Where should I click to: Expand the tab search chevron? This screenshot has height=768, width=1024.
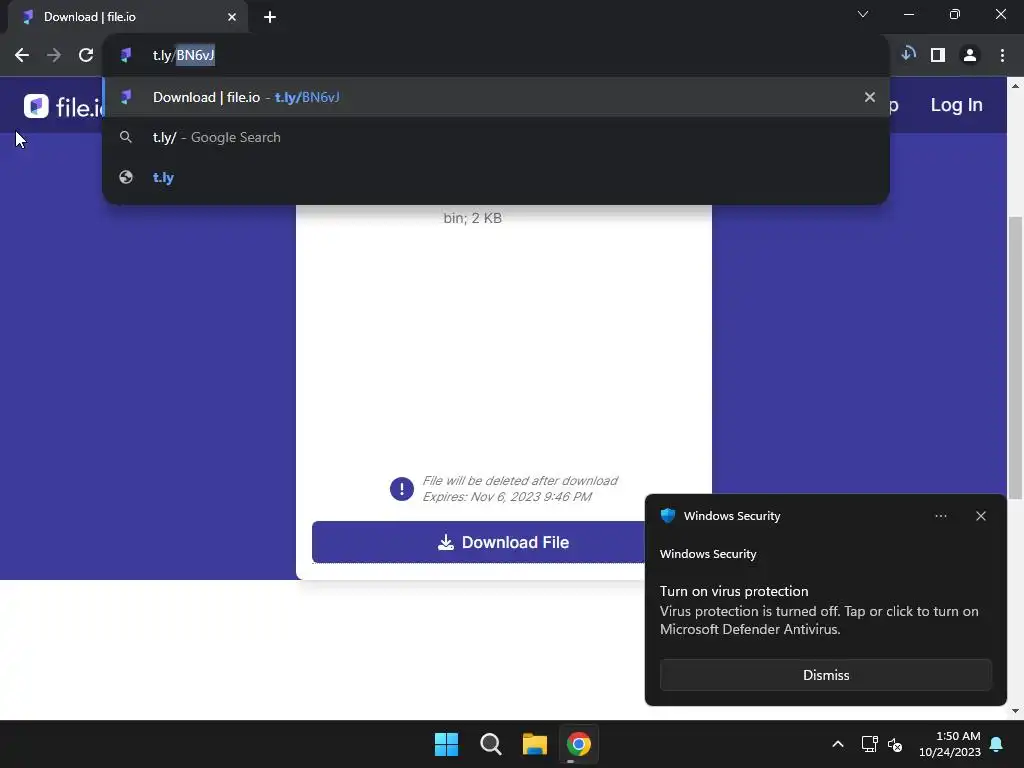coord(863,14)
